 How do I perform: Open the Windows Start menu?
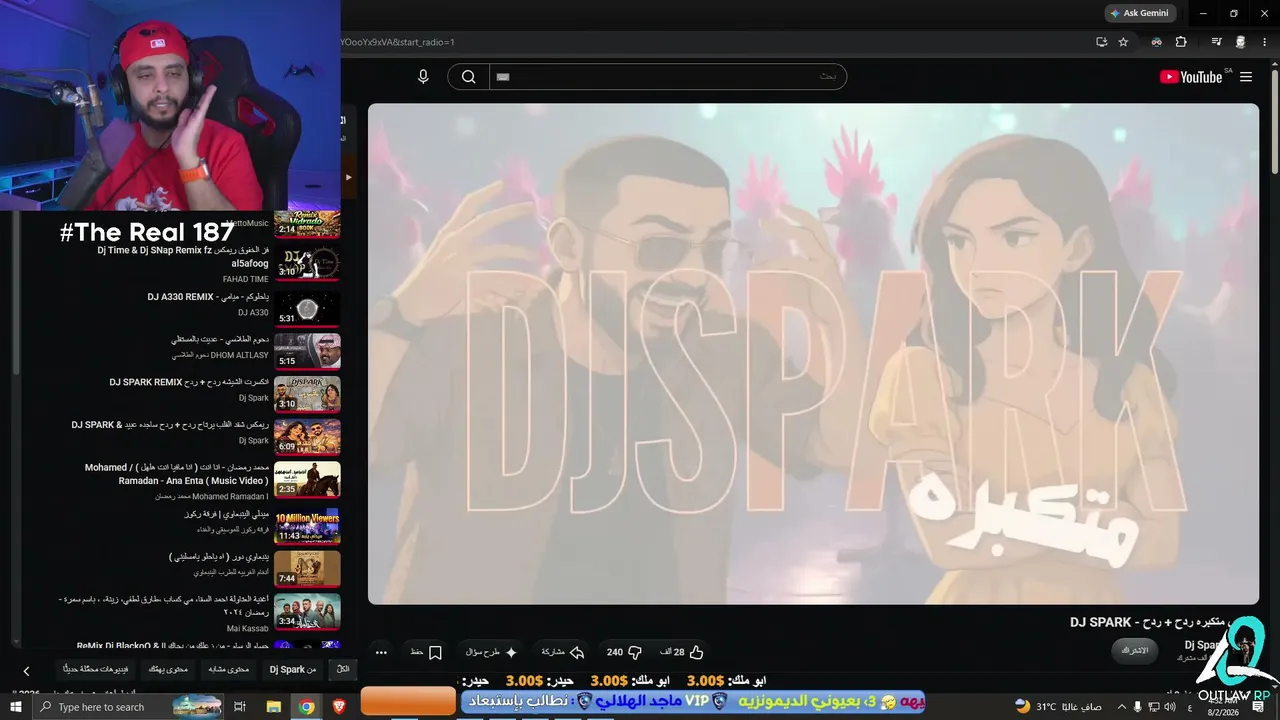(16, 707)
